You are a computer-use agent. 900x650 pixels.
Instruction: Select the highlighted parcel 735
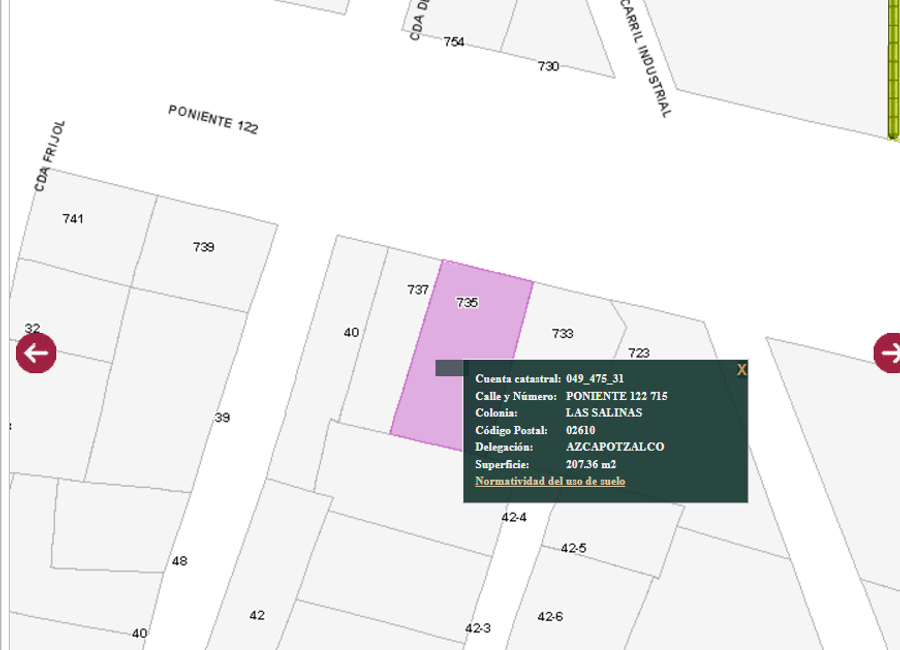(x=467, y=302)
